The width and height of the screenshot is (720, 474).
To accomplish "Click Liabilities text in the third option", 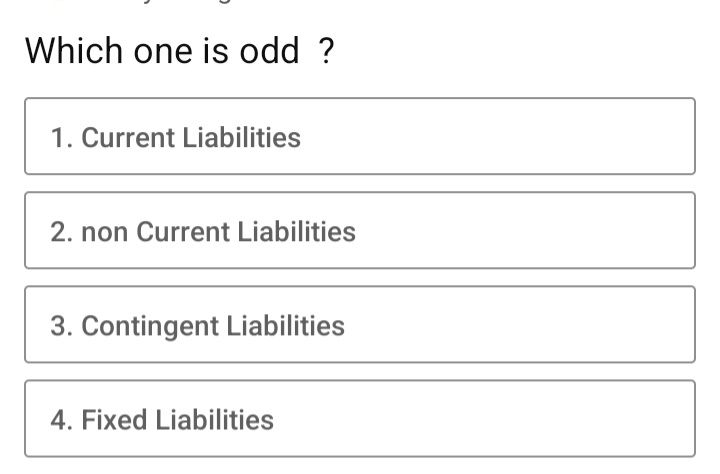I will (286, 326).
